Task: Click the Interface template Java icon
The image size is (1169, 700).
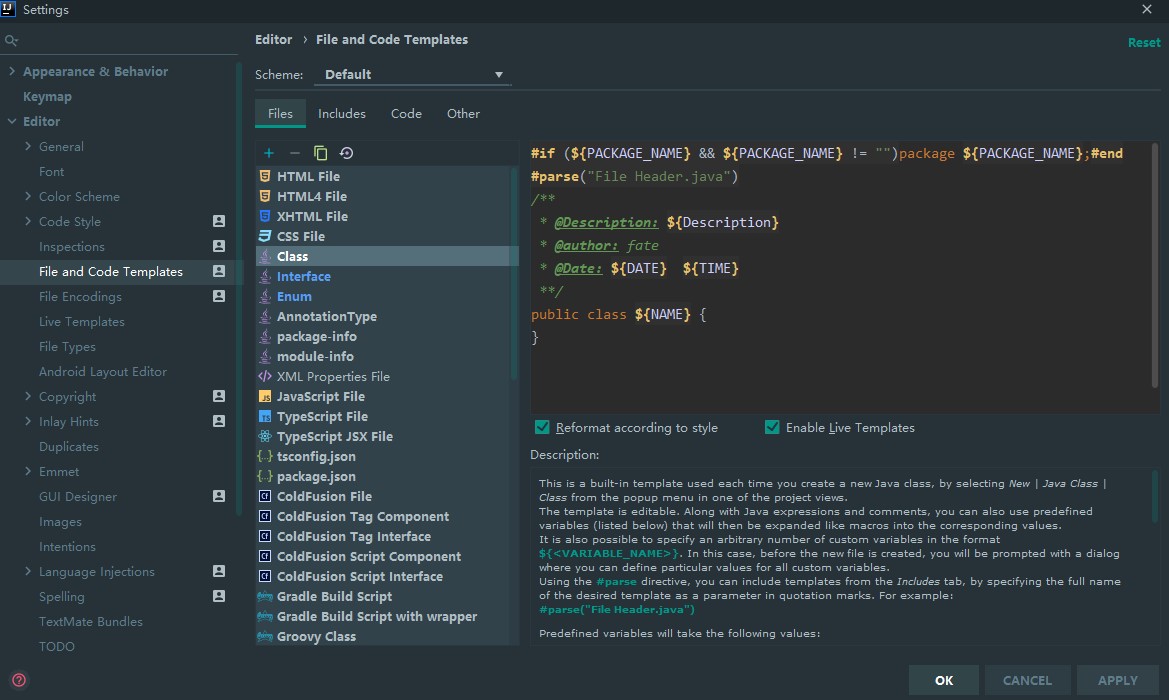Action: (x=265, y=276)
